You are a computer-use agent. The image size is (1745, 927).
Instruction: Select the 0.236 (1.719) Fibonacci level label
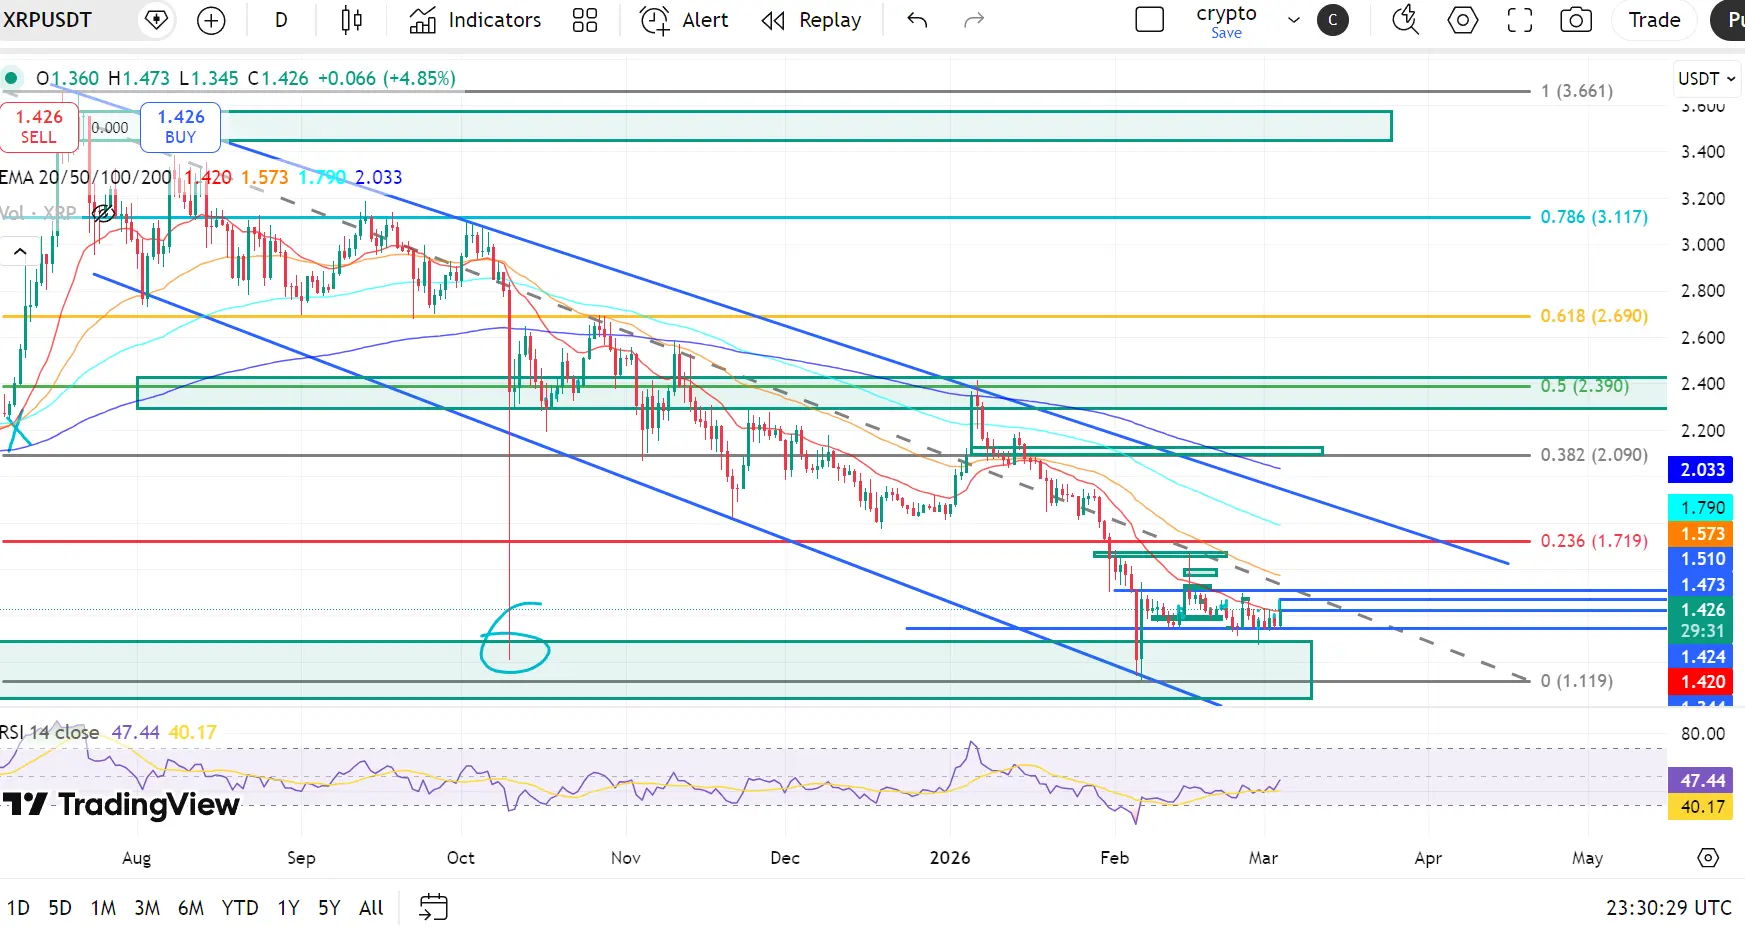coord(1594,541)
